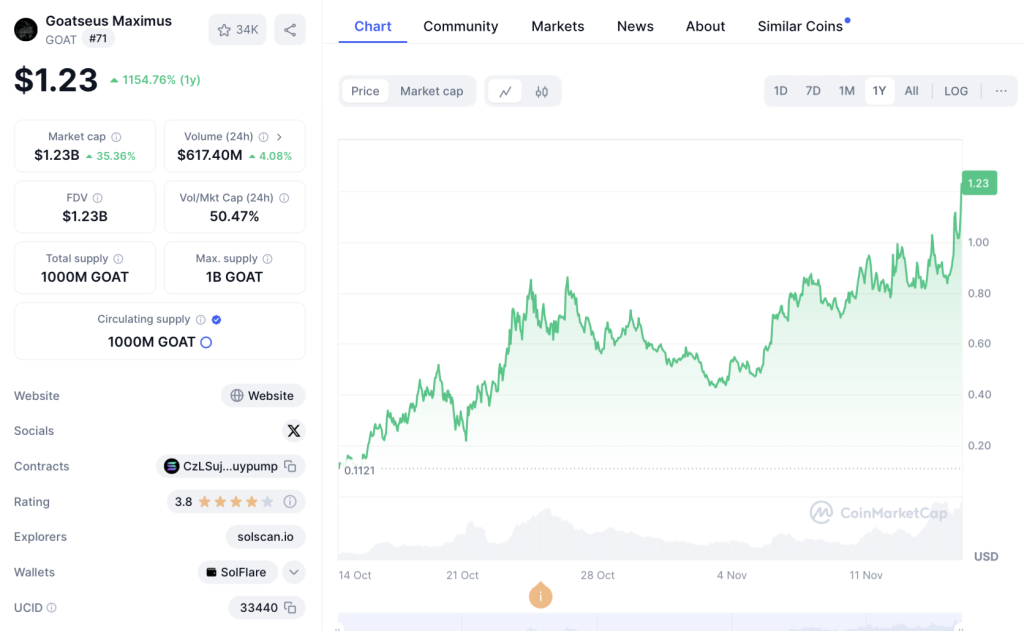This screenshot has width=1024, height=631.
Task: Click the chart range selector bar
Action: click(650, 622)
